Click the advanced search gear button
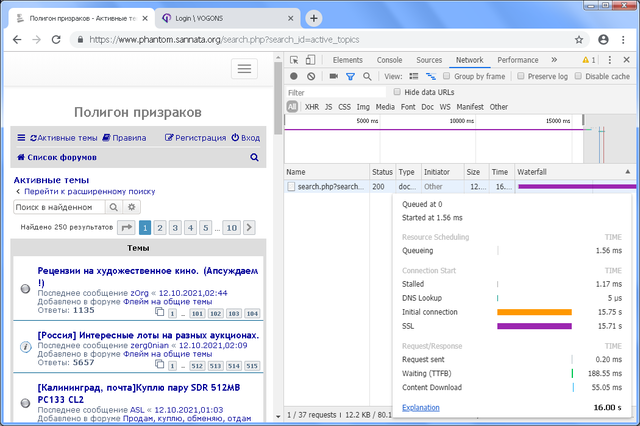640x426 pixels. [x=131, y=207]
